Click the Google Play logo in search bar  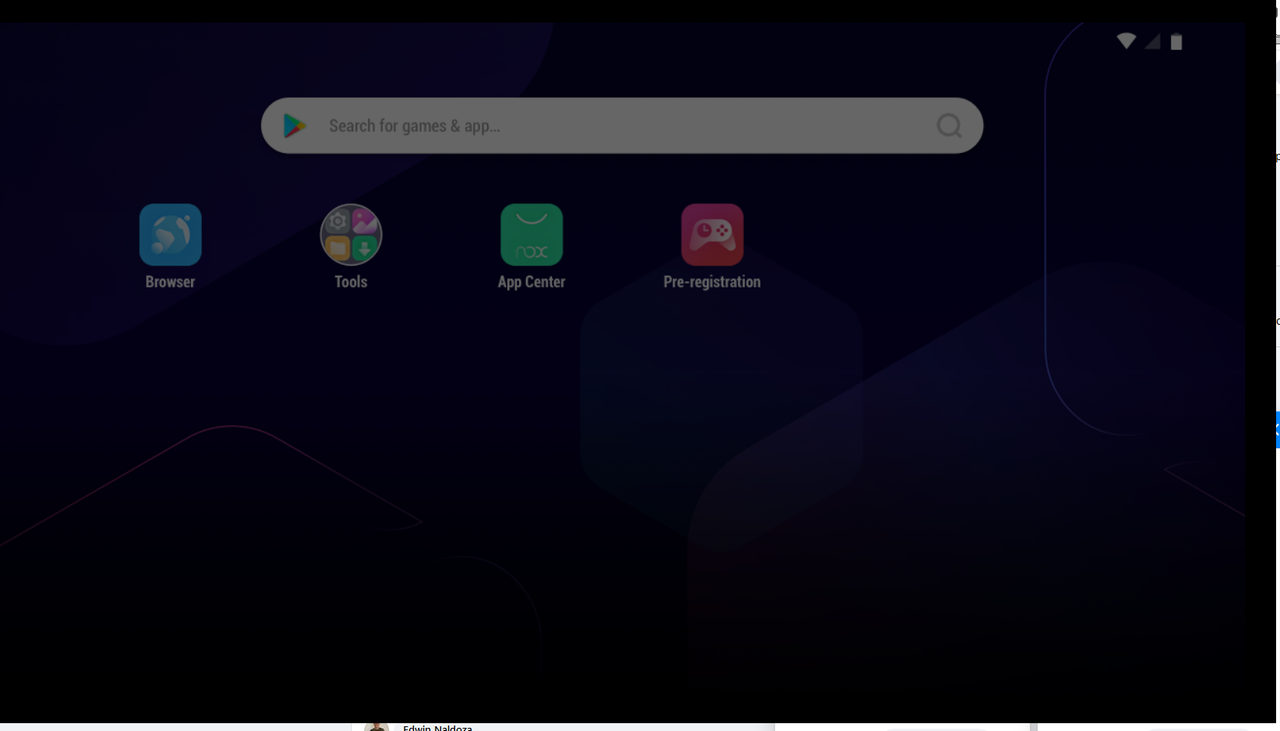click(295, 126)
